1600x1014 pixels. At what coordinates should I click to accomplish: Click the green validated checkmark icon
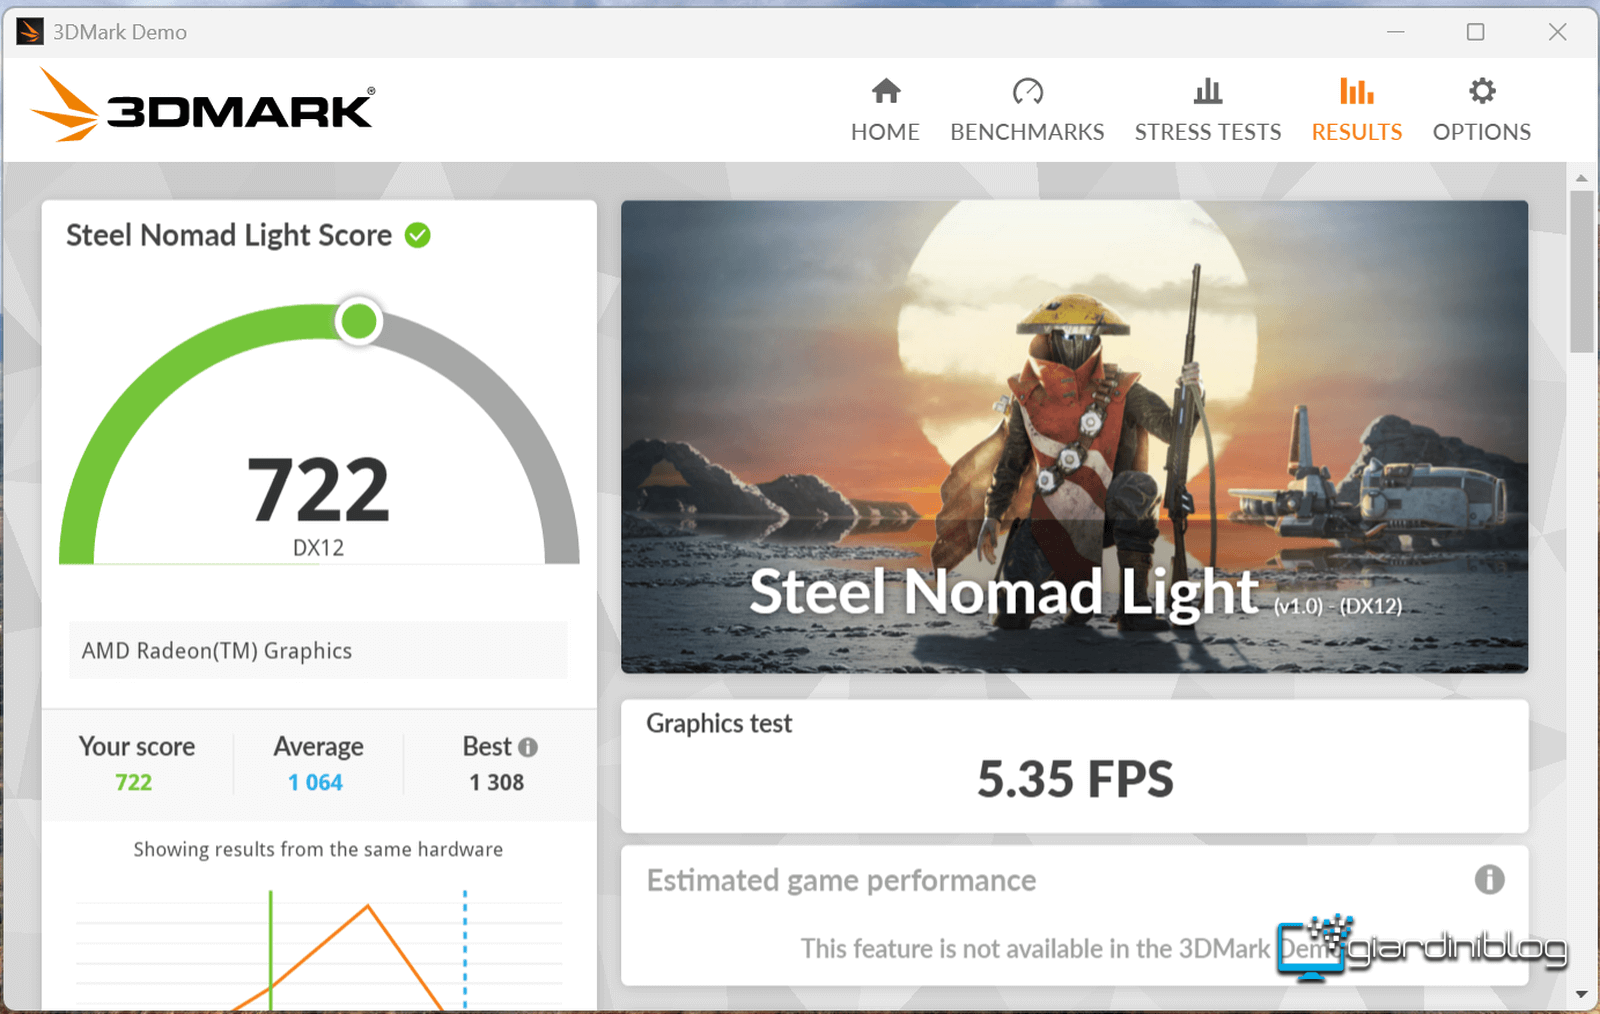point(418,235)
